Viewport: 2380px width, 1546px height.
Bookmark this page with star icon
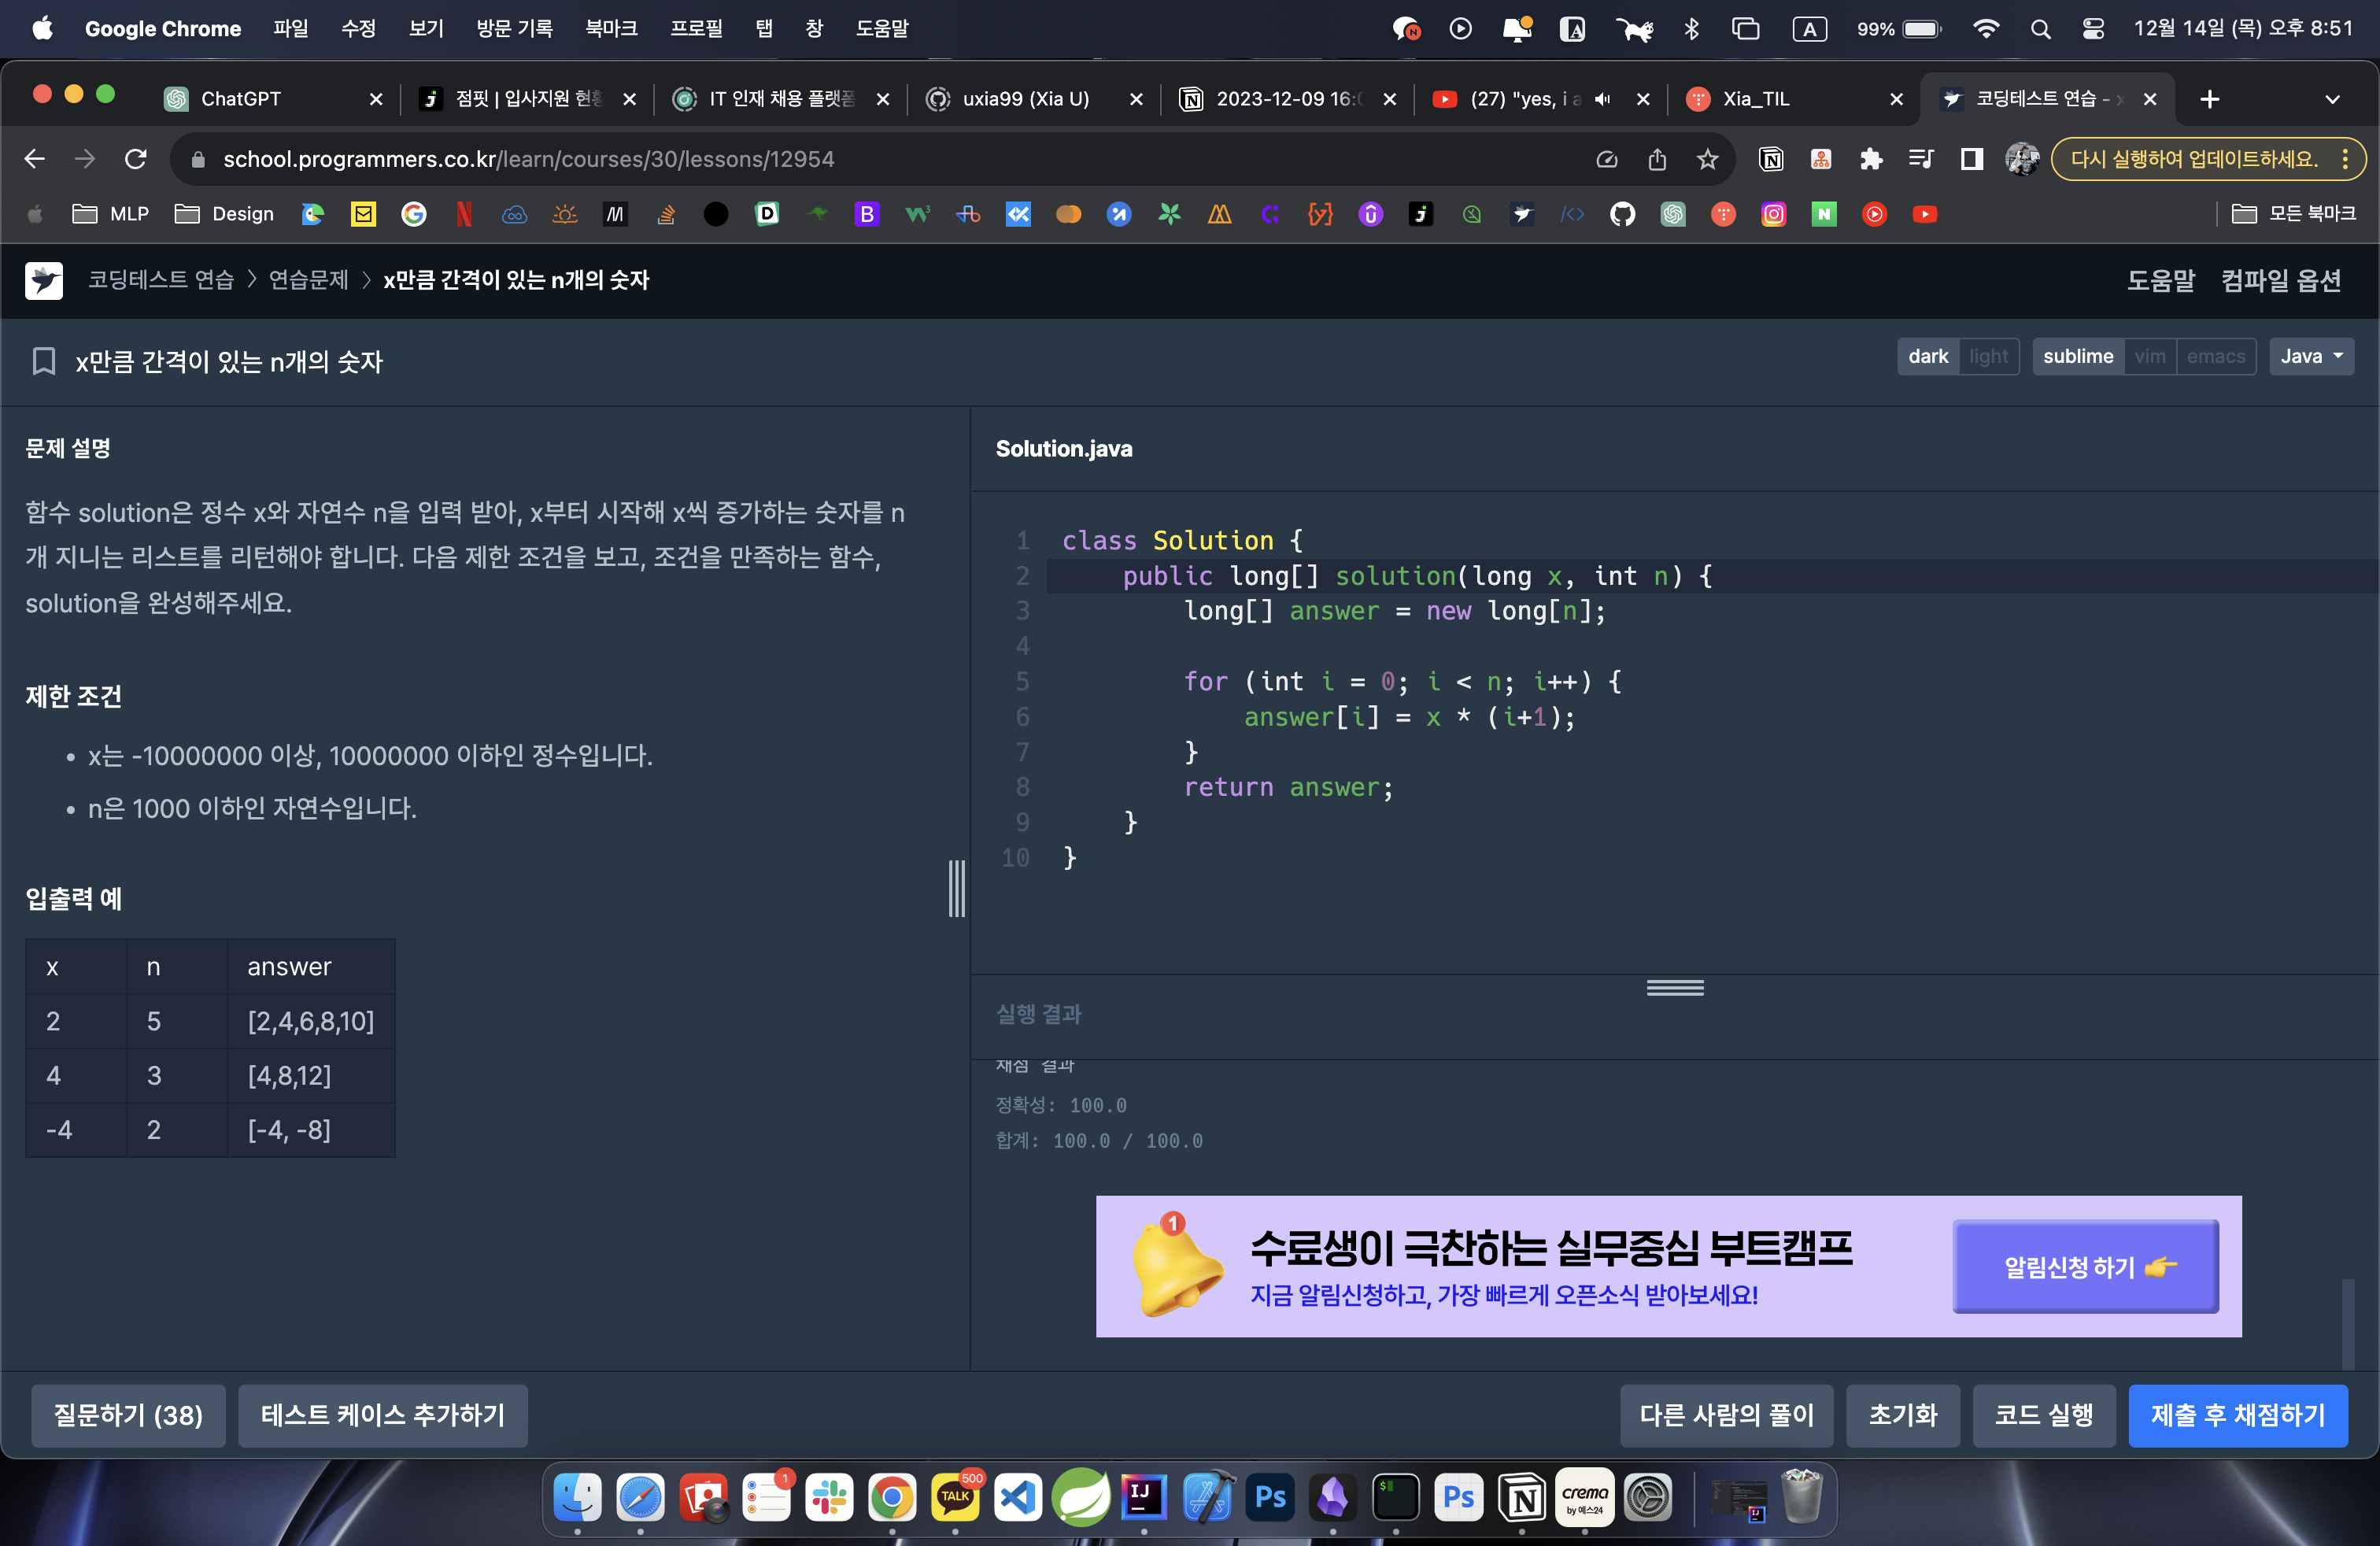1707,159
